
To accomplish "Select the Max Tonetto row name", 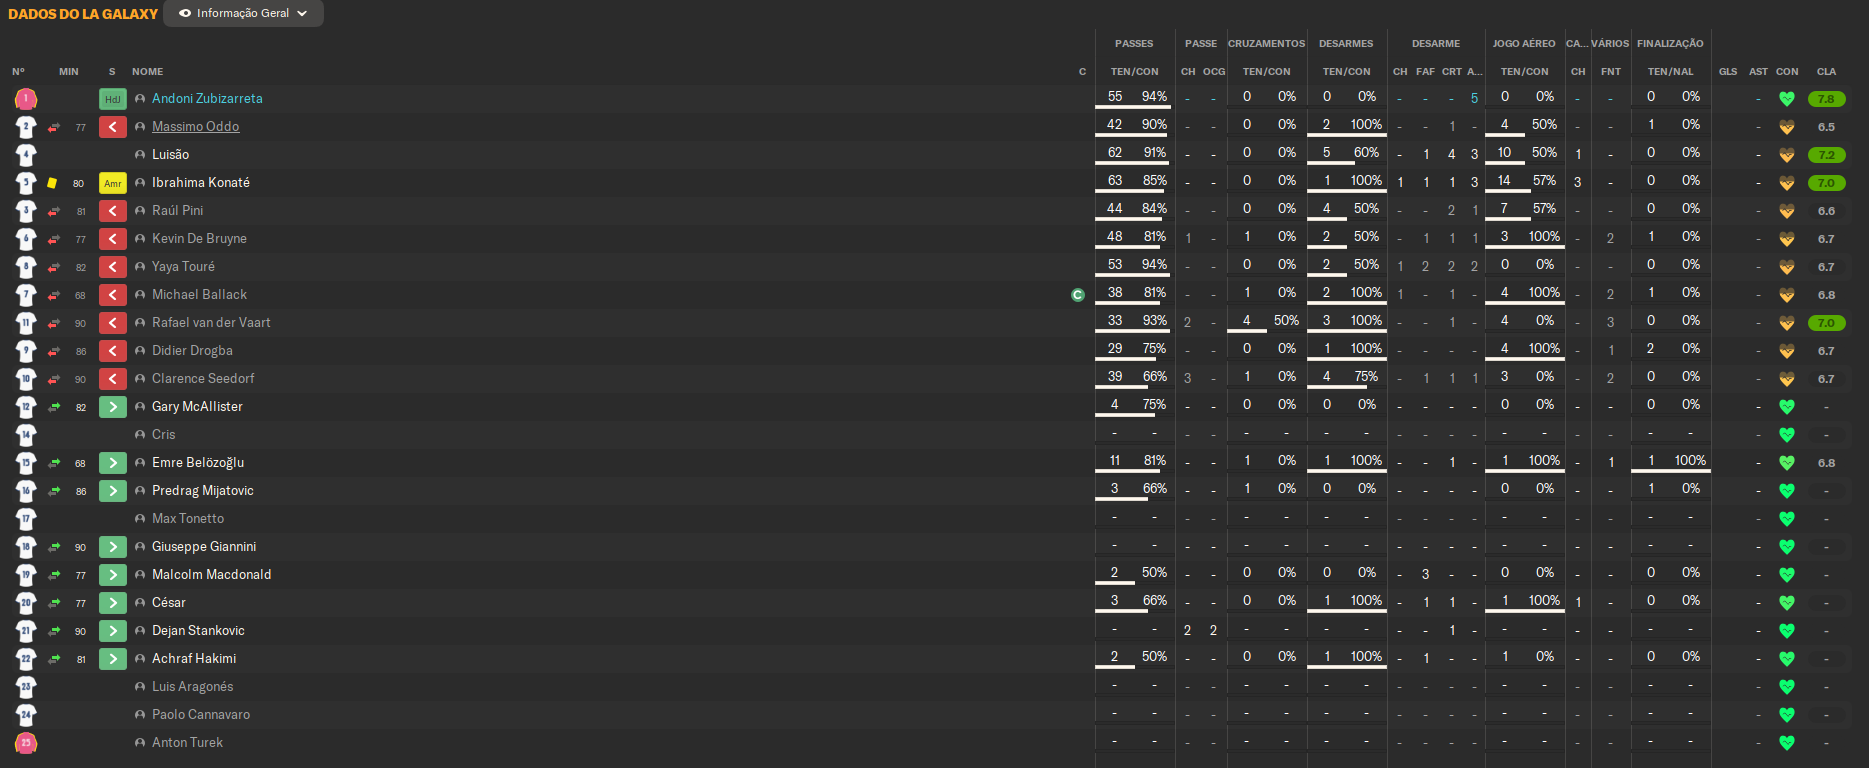I will point(188,518).
